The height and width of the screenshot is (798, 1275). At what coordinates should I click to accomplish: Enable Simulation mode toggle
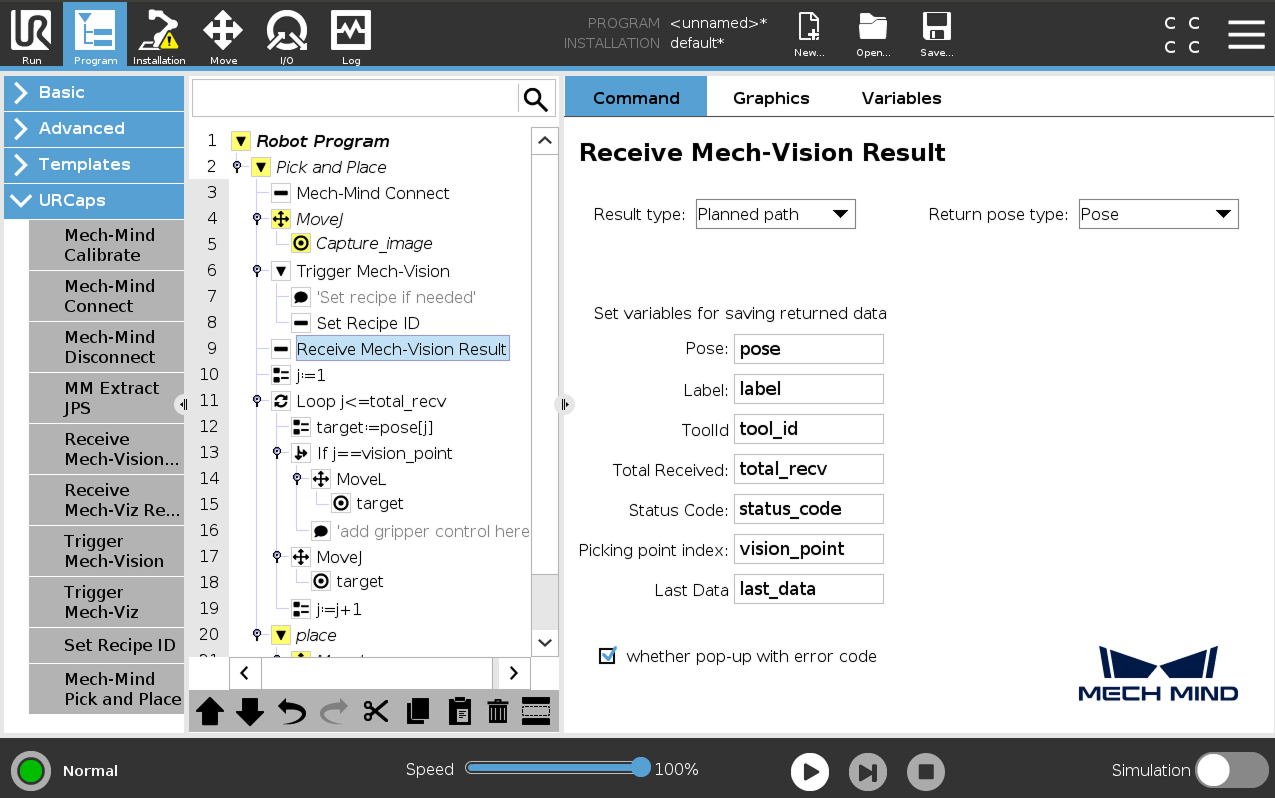1231,771
